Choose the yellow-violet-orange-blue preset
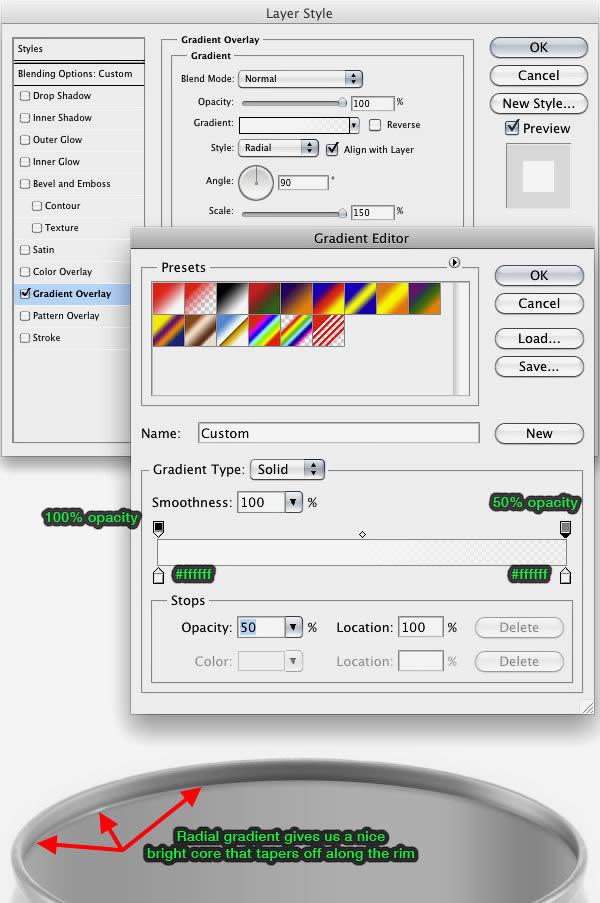Viewport: 600px width, 903px height. (x=169, y=331)
